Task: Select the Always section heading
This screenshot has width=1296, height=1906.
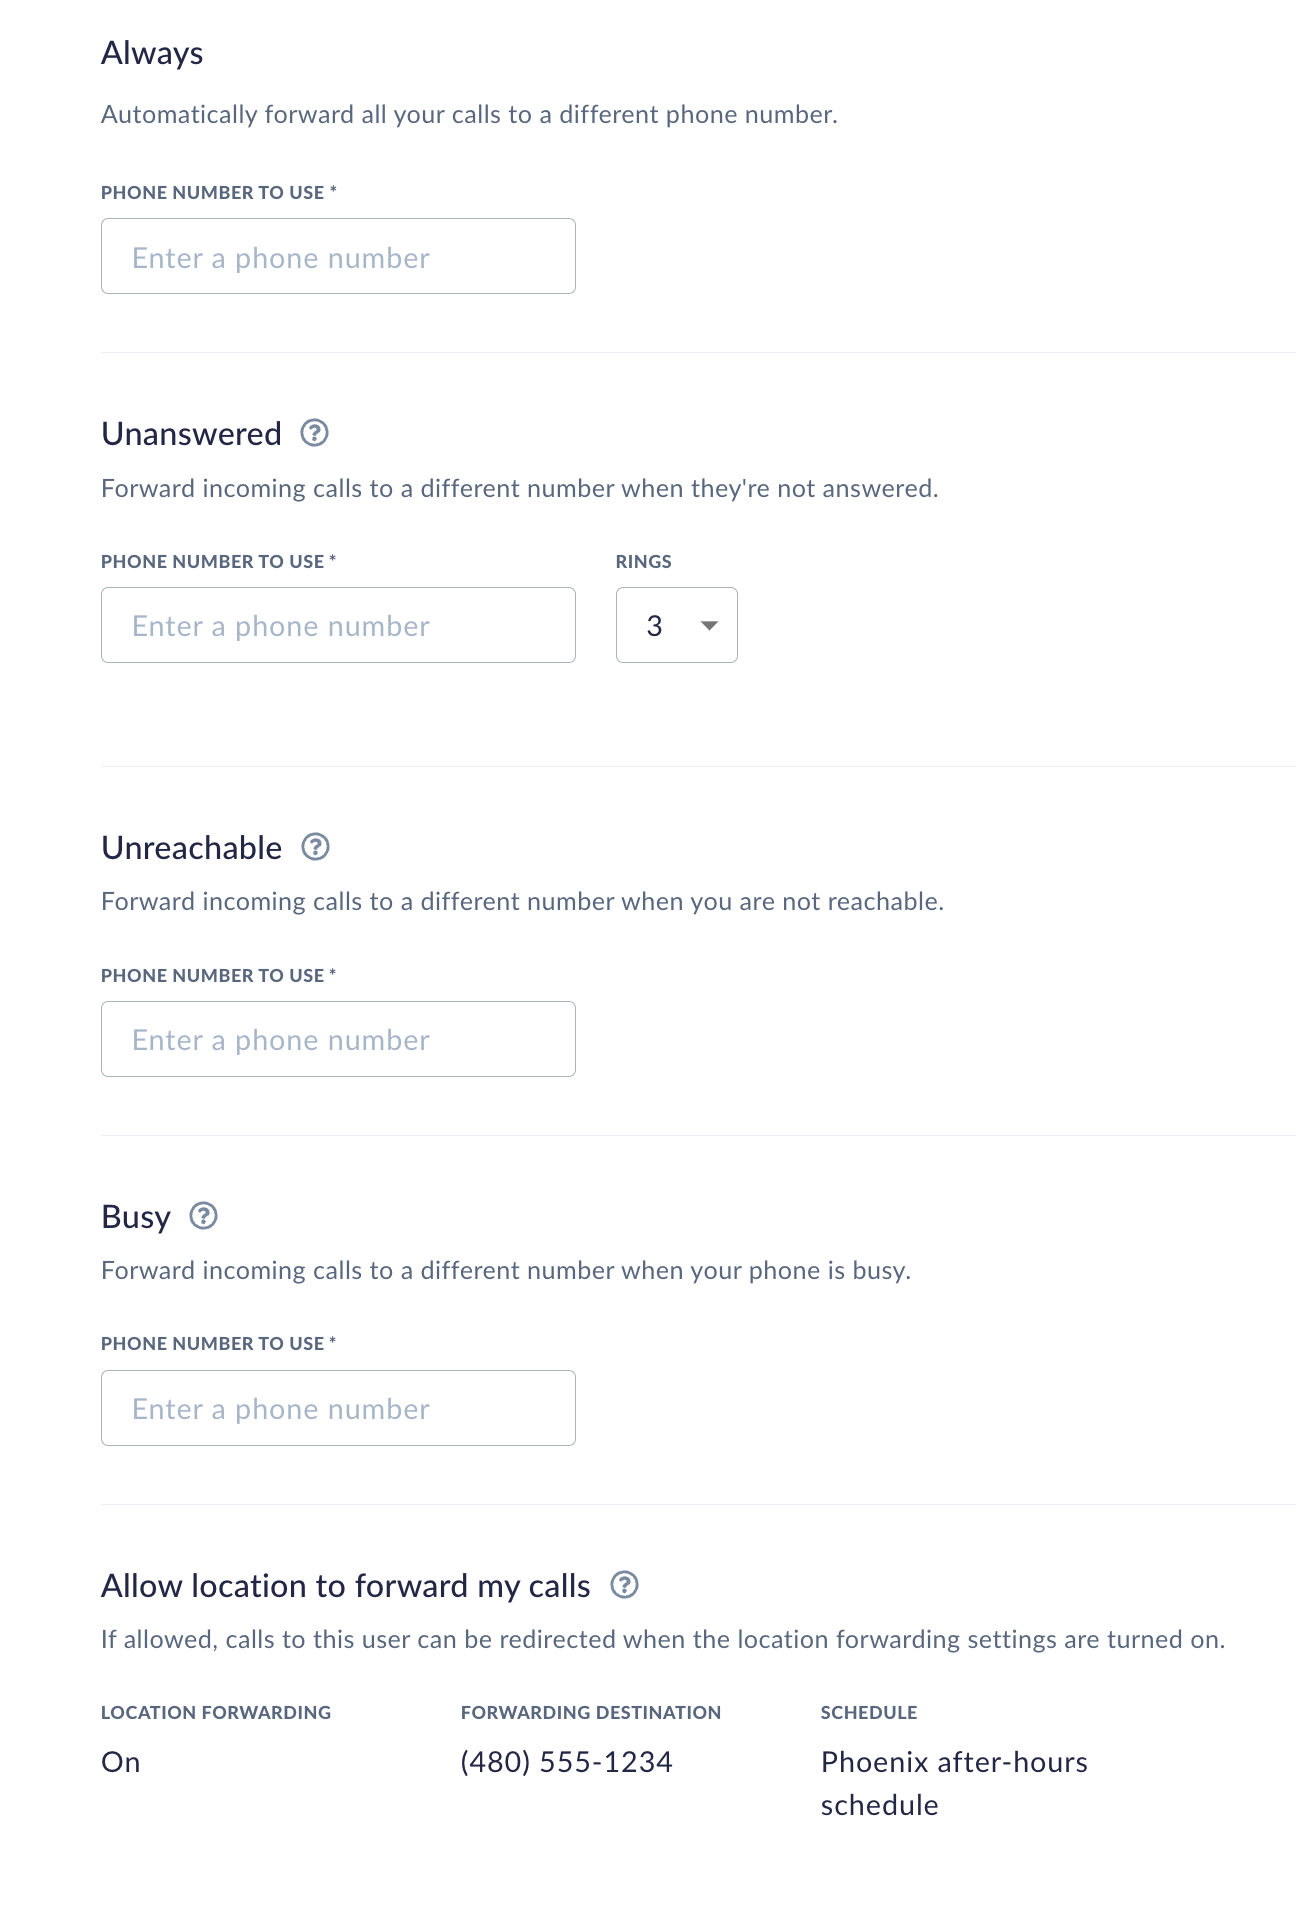Action: point(151,52)
